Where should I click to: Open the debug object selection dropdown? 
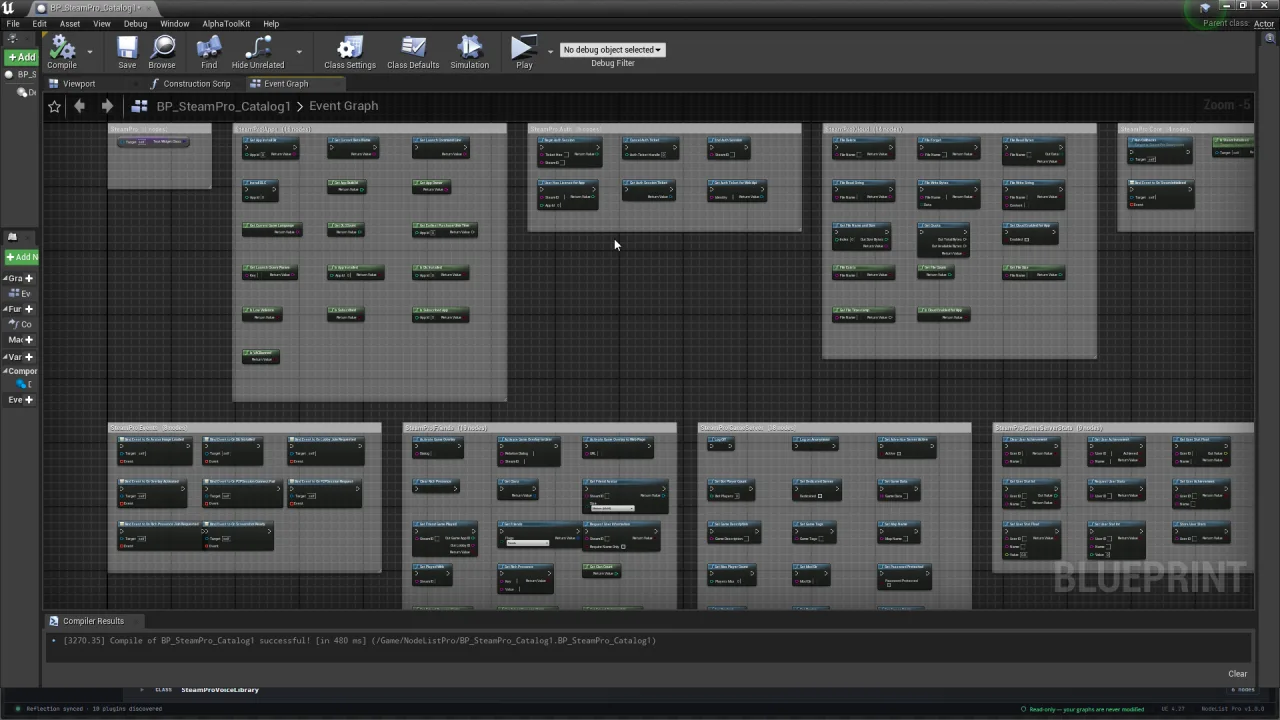click(612, 50)
